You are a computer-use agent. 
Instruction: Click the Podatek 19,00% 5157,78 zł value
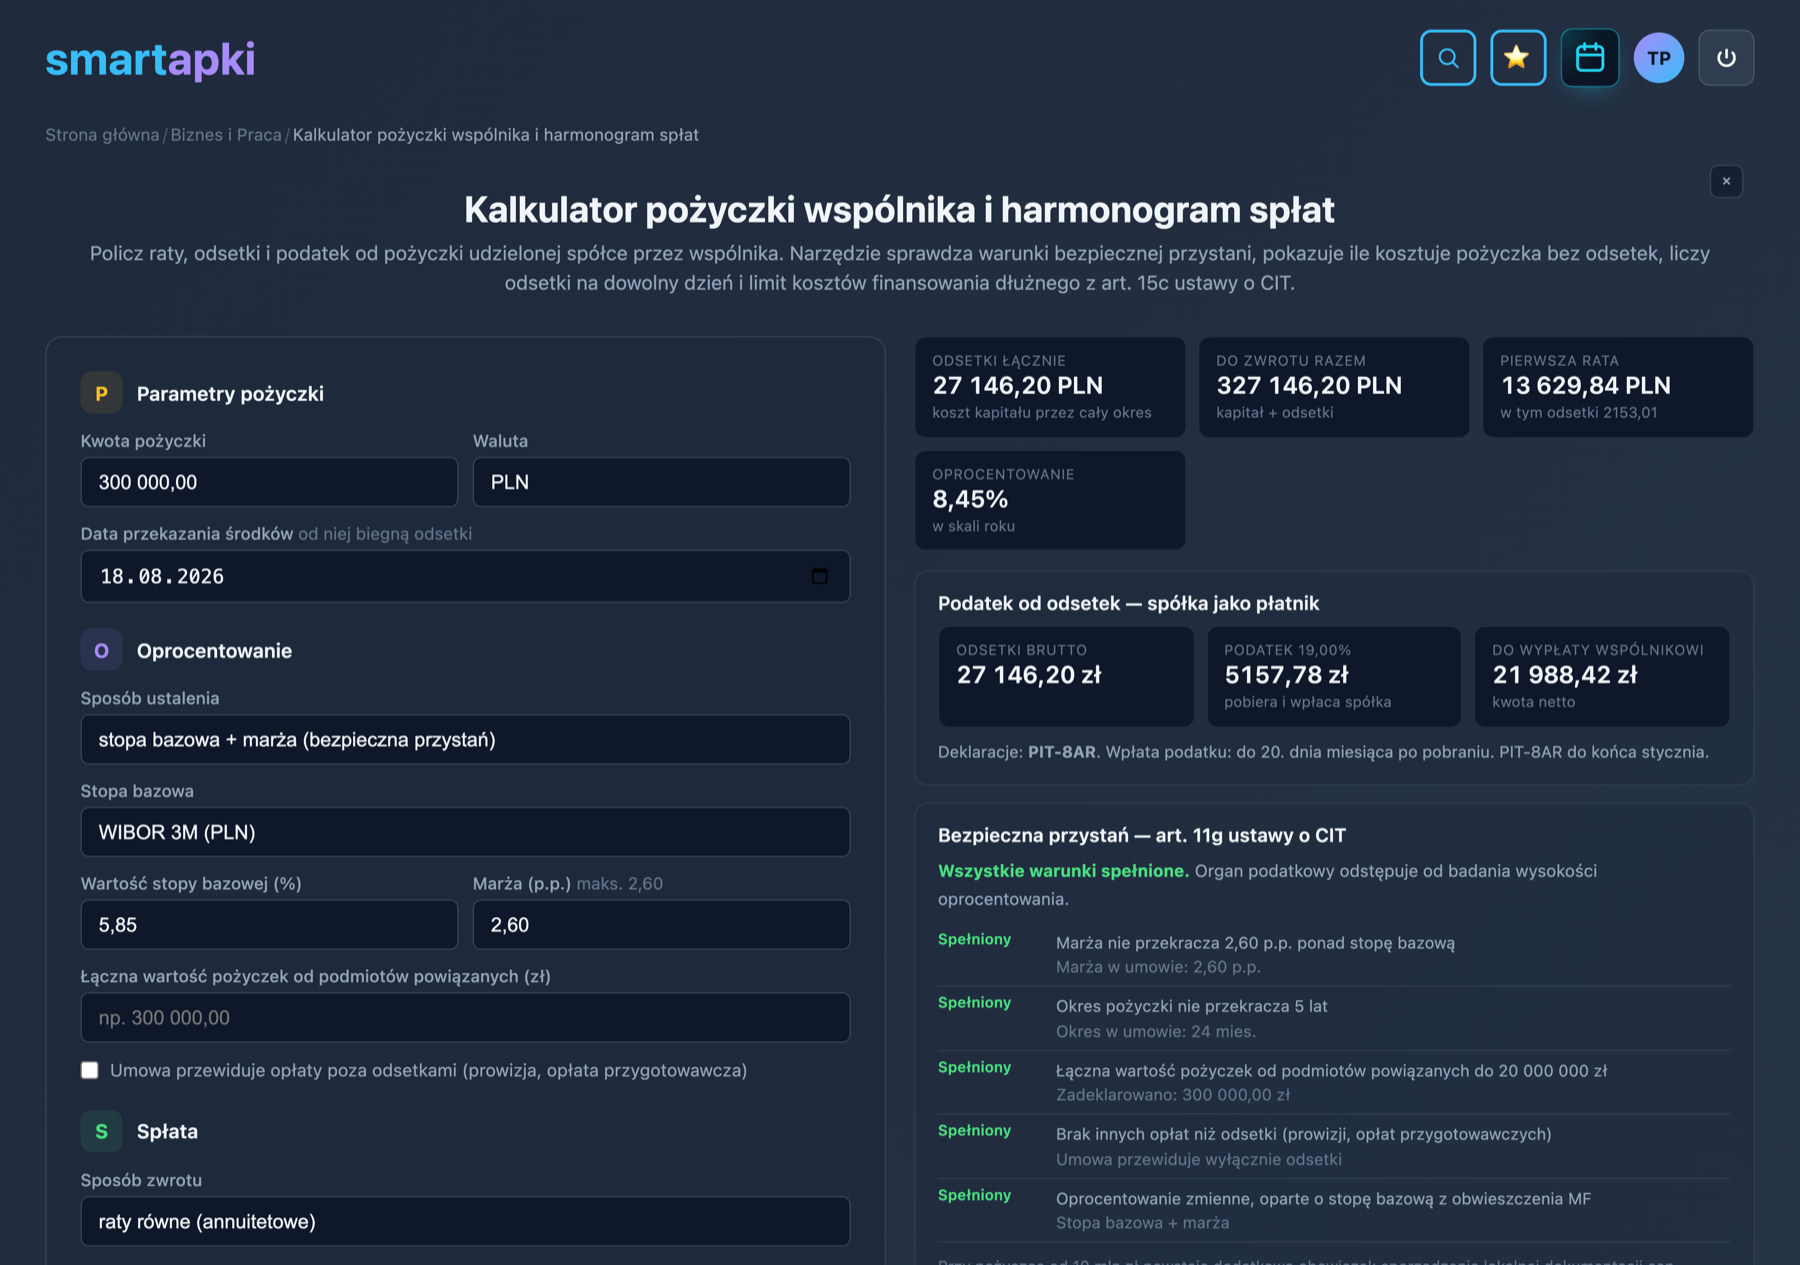tap(1286, 675)
